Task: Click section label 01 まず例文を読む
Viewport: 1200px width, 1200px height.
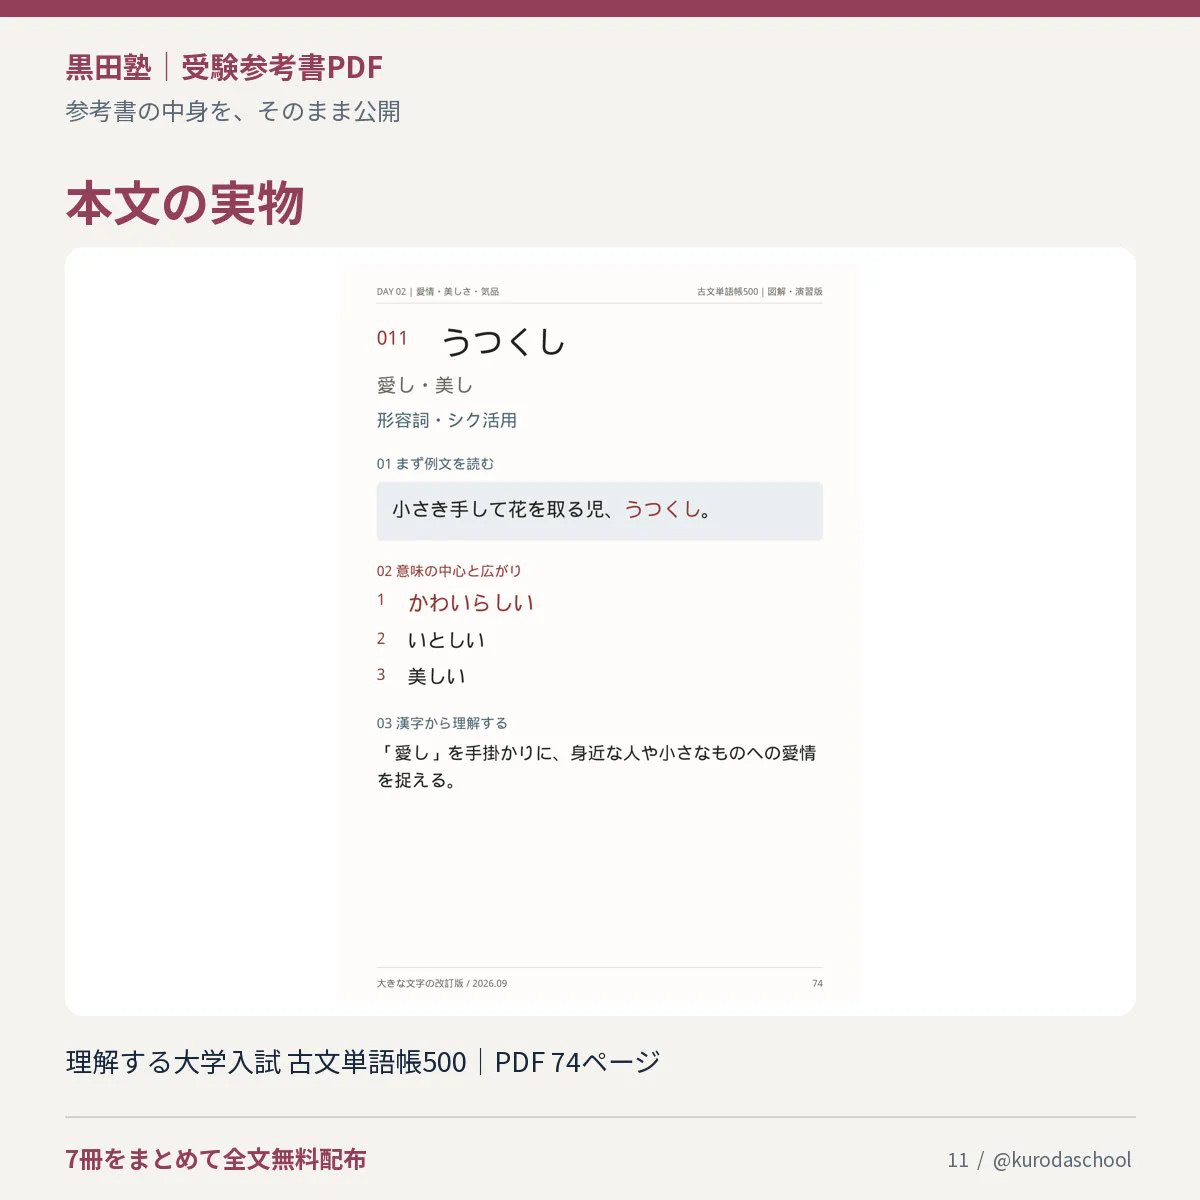Action: click(435, 464)
